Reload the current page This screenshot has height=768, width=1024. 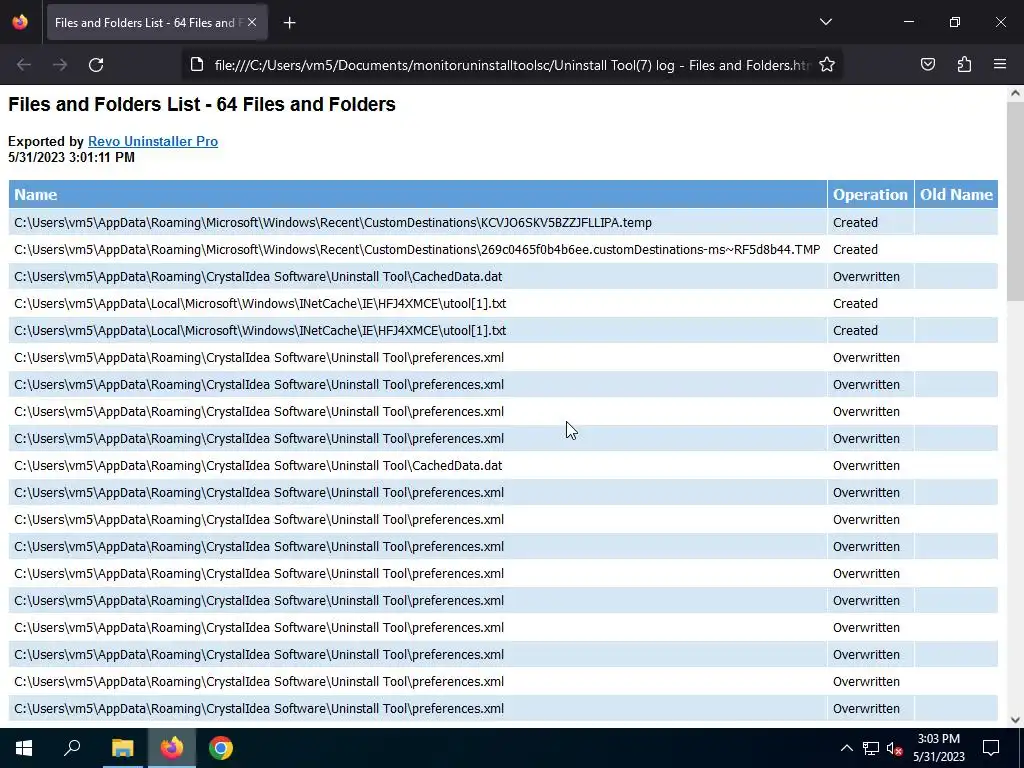click(96, 65)
